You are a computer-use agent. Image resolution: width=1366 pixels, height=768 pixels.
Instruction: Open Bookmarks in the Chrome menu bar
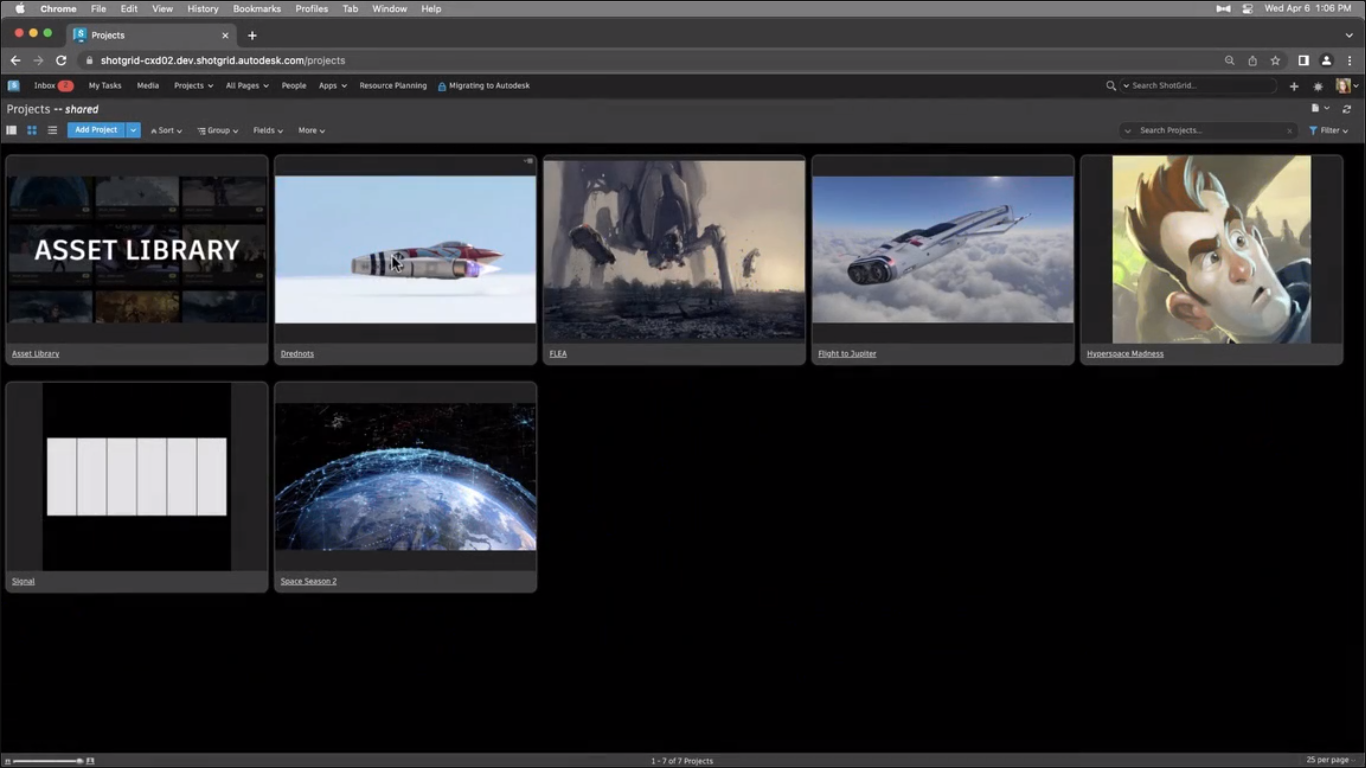point(257,8)
